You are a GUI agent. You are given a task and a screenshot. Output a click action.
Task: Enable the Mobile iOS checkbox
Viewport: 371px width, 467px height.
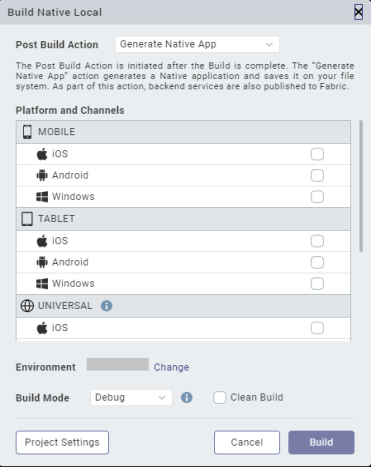(x=317, y=154)
